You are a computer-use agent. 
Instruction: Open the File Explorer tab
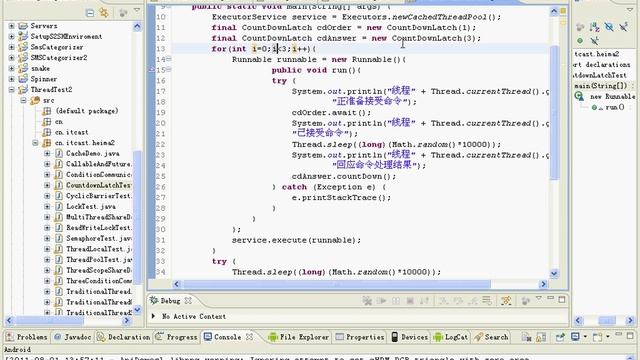pos(298,337)
